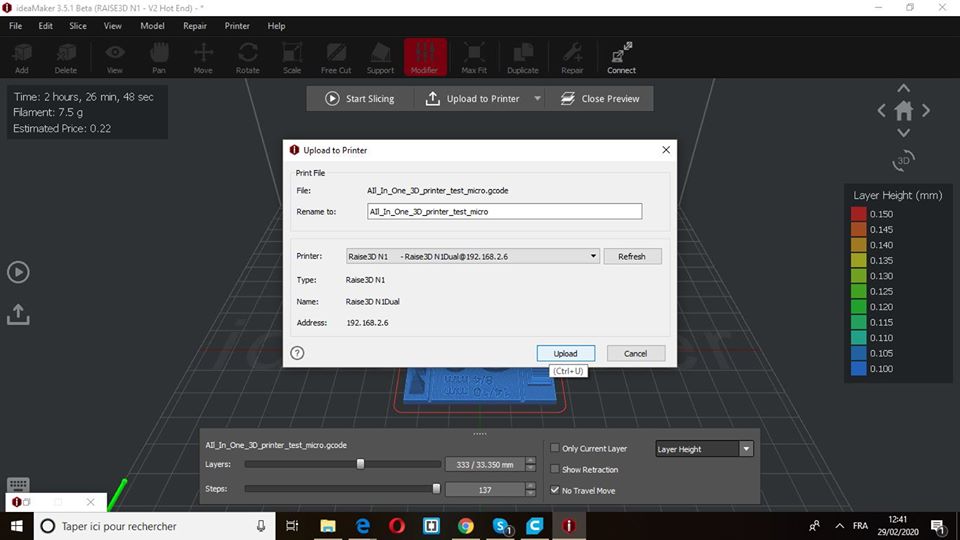960x540 pixels.
Task: Click the Rename to text field
Action: [x=504, y=211]
